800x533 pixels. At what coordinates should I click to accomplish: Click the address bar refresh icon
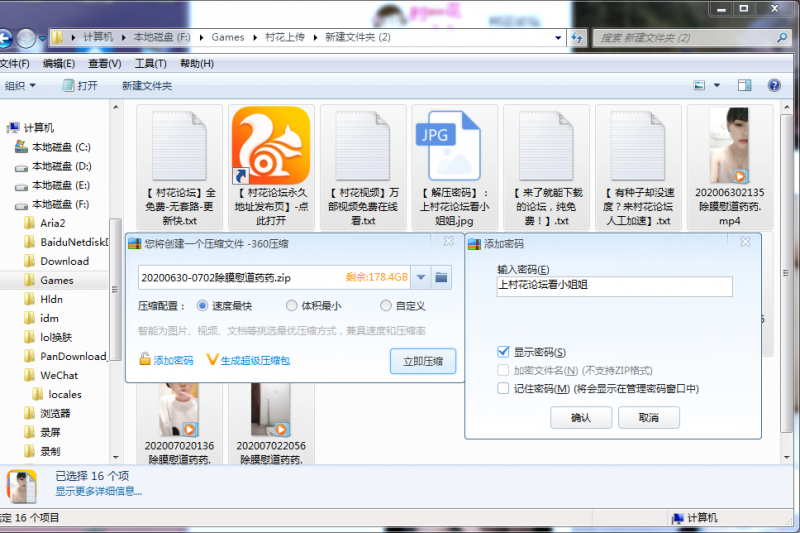tap(576, 37)
